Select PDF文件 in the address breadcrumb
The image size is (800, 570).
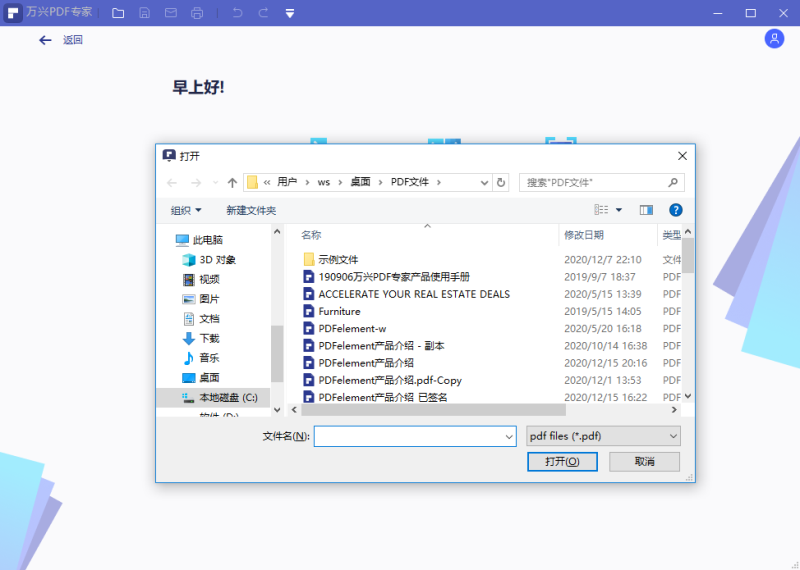point(410,182)
